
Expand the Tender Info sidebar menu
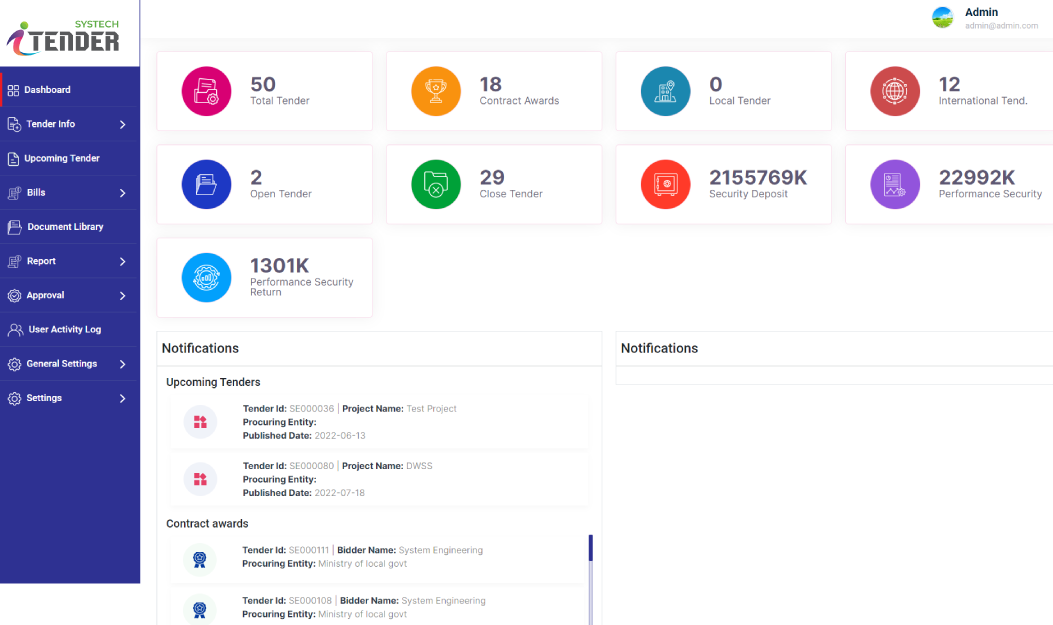[122, 125]
